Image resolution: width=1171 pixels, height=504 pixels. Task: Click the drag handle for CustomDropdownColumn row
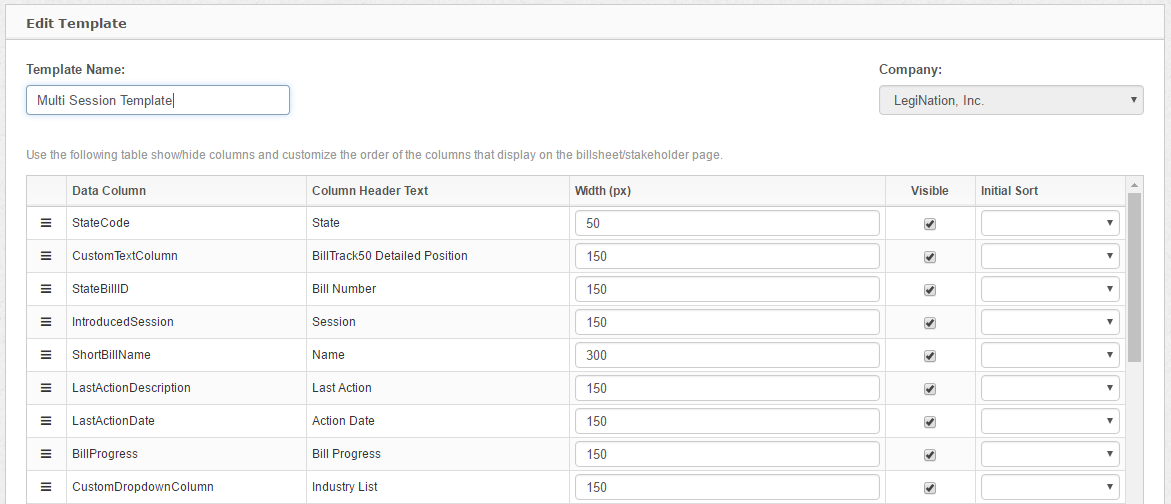pyautogui.click(x=46, y=487)
